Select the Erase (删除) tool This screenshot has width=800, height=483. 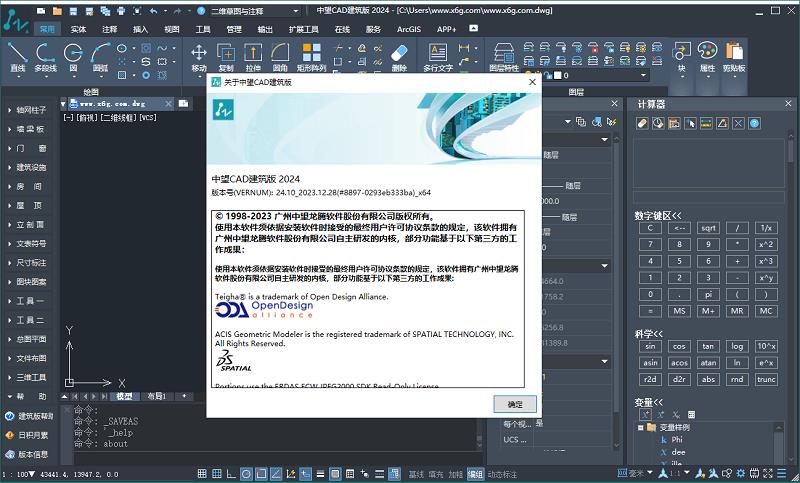click(x=399, y=57)
